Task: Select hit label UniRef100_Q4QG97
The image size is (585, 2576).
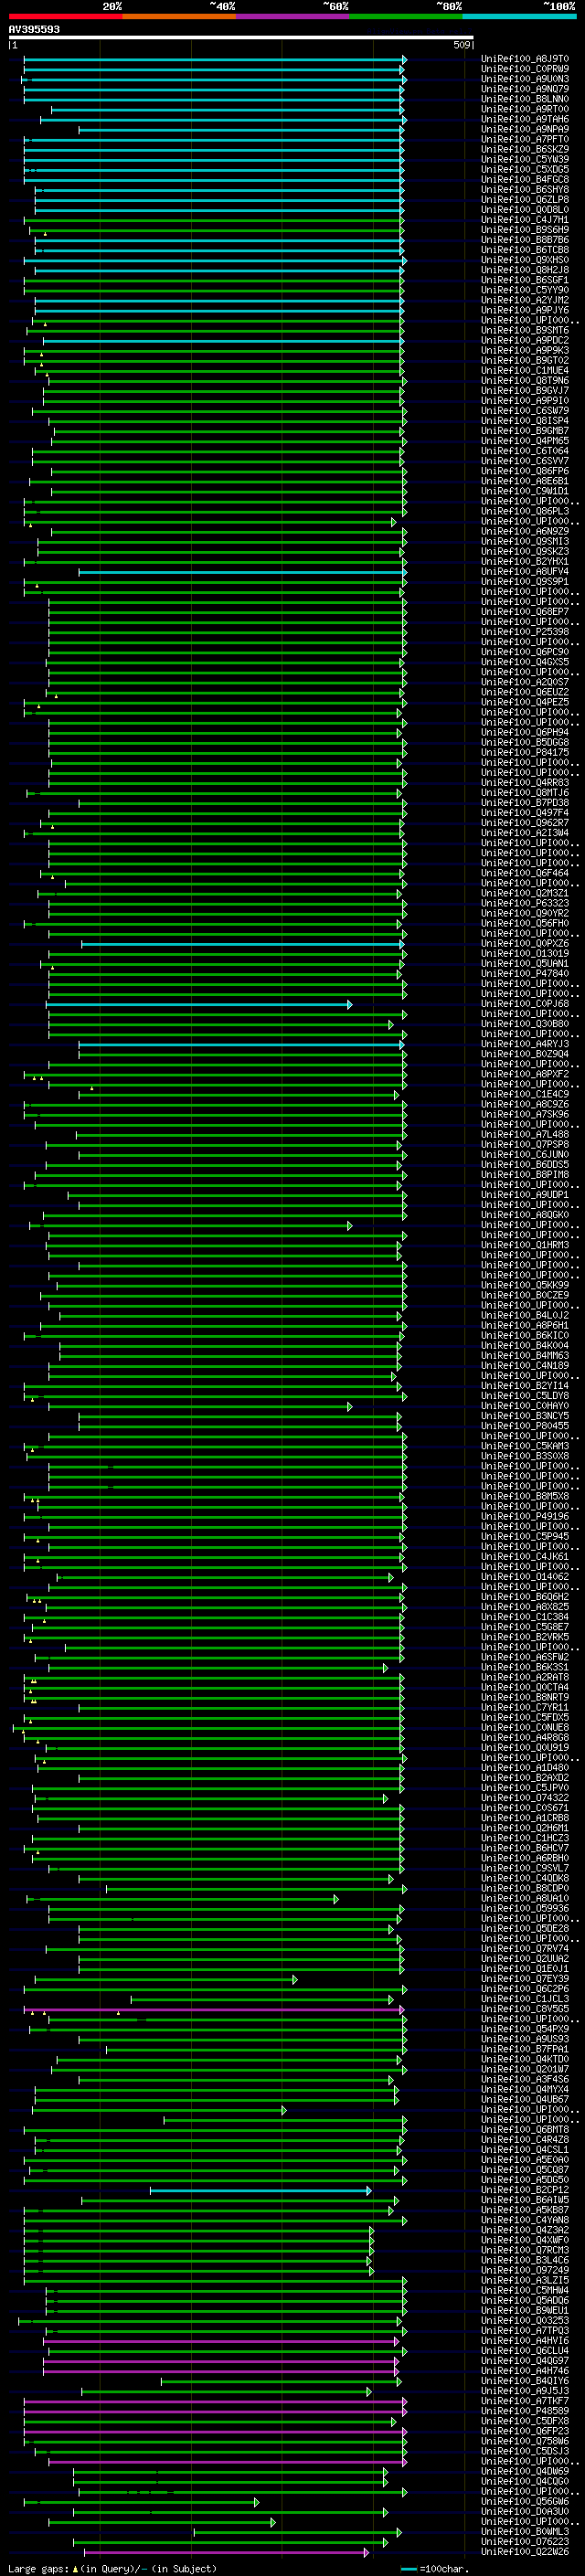Action: point(524,2360)
